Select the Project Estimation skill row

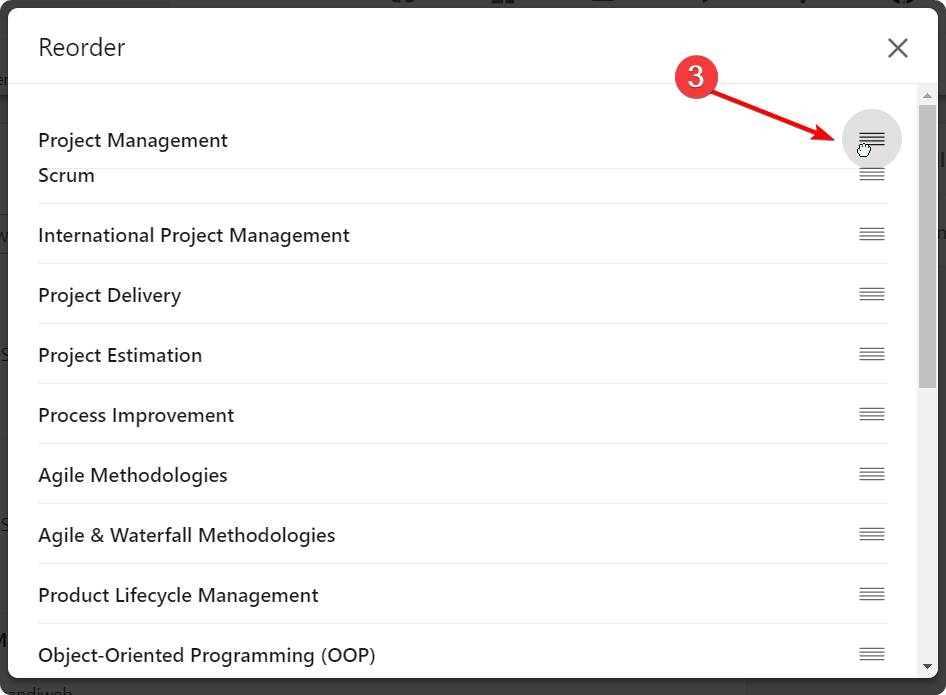[120, 356]
